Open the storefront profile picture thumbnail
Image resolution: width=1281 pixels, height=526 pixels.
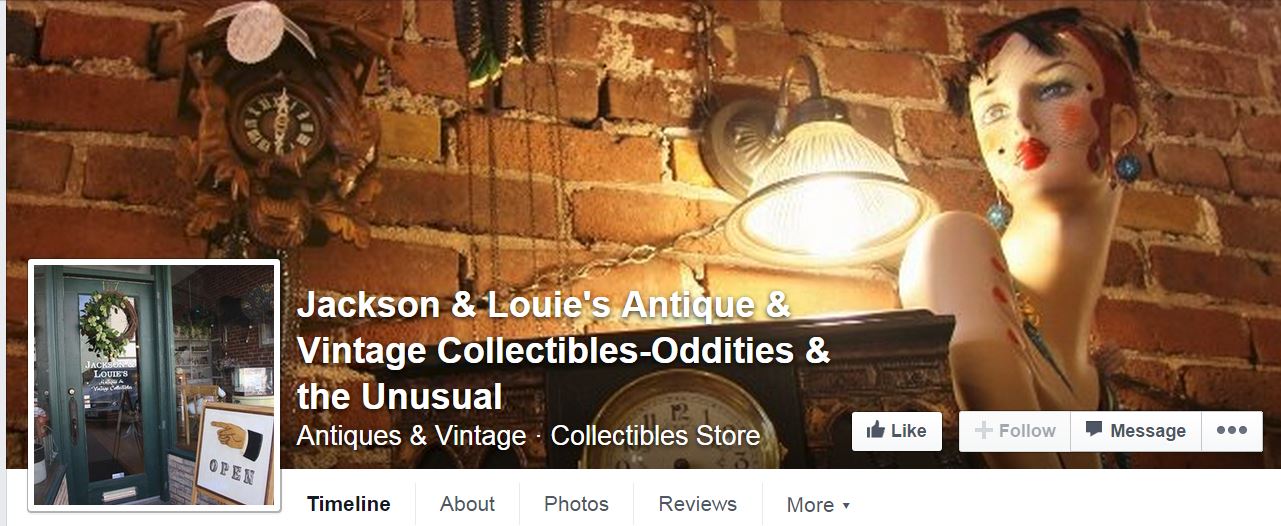tap(154, 385)
